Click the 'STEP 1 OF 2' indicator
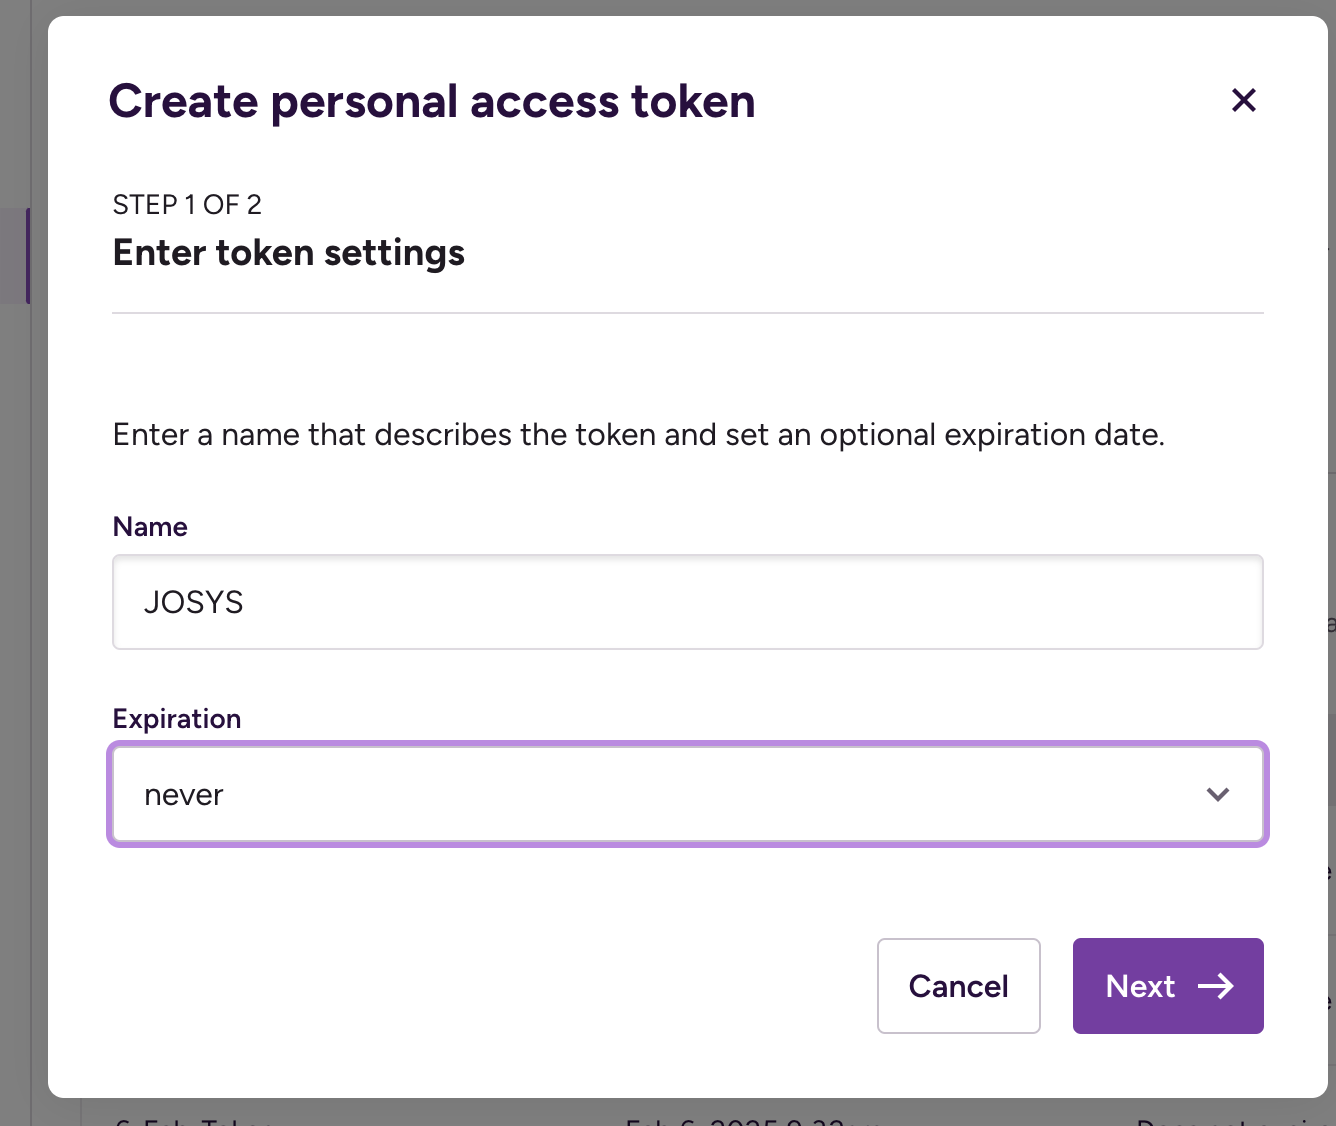The height and width of the screenshot is (1126, 1336). click(x=187, y=205)
